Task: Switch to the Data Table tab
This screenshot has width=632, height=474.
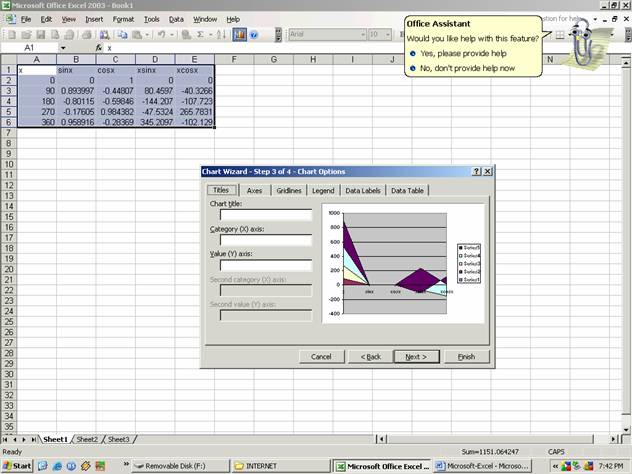Action: pos(407,191)
